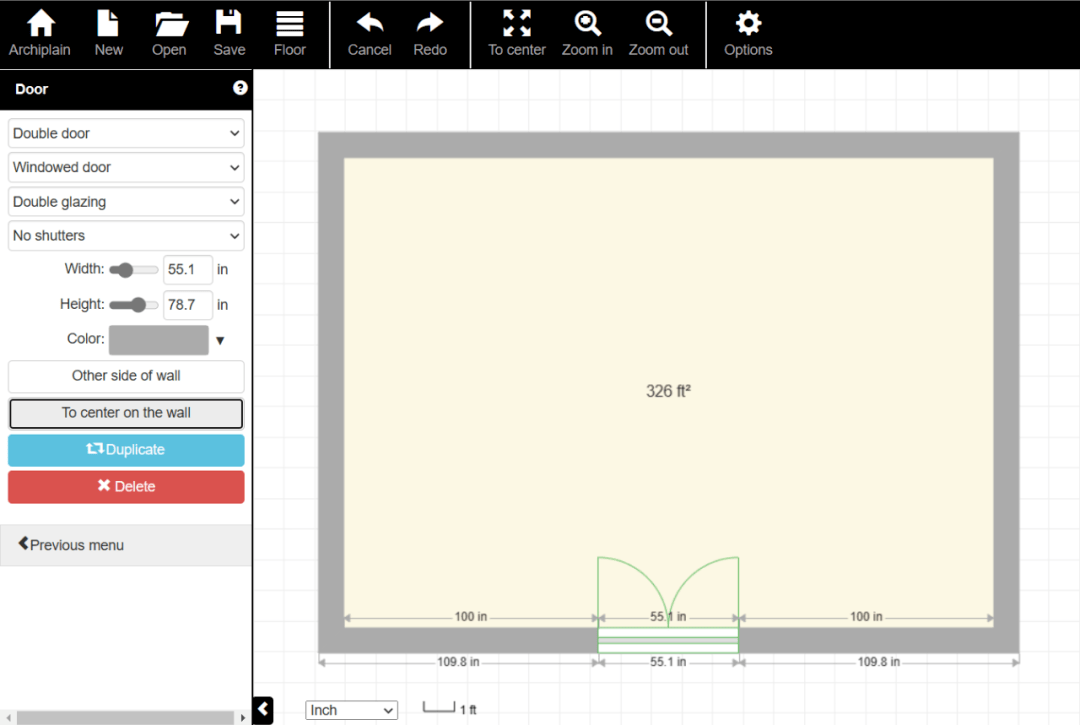Click the door Width input field
Screen dimensions: 1080x725
(x=187, y=269)
